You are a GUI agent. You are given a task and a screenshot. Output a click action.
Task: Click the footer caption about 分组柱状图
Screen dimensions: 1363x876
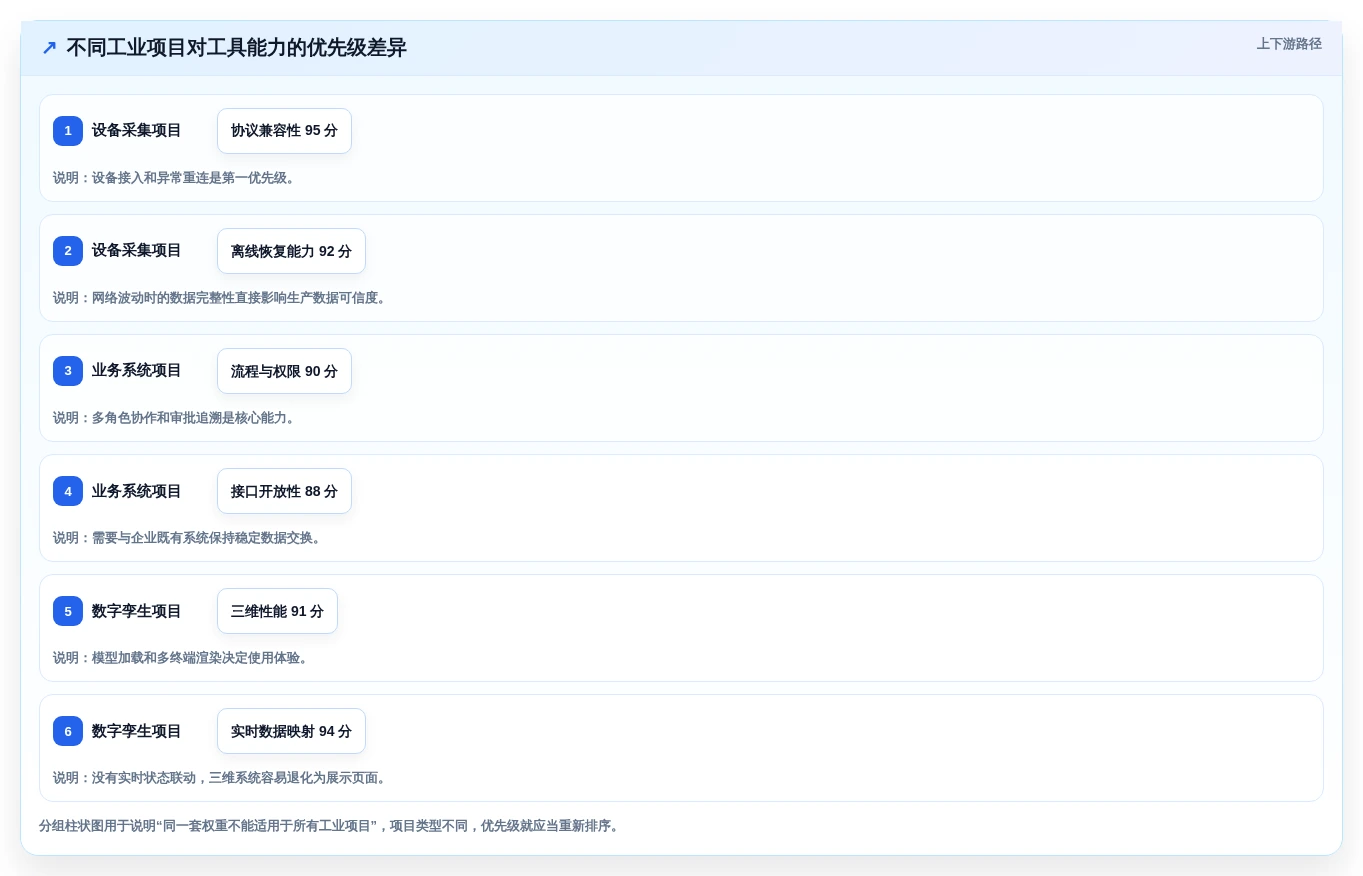331,826
